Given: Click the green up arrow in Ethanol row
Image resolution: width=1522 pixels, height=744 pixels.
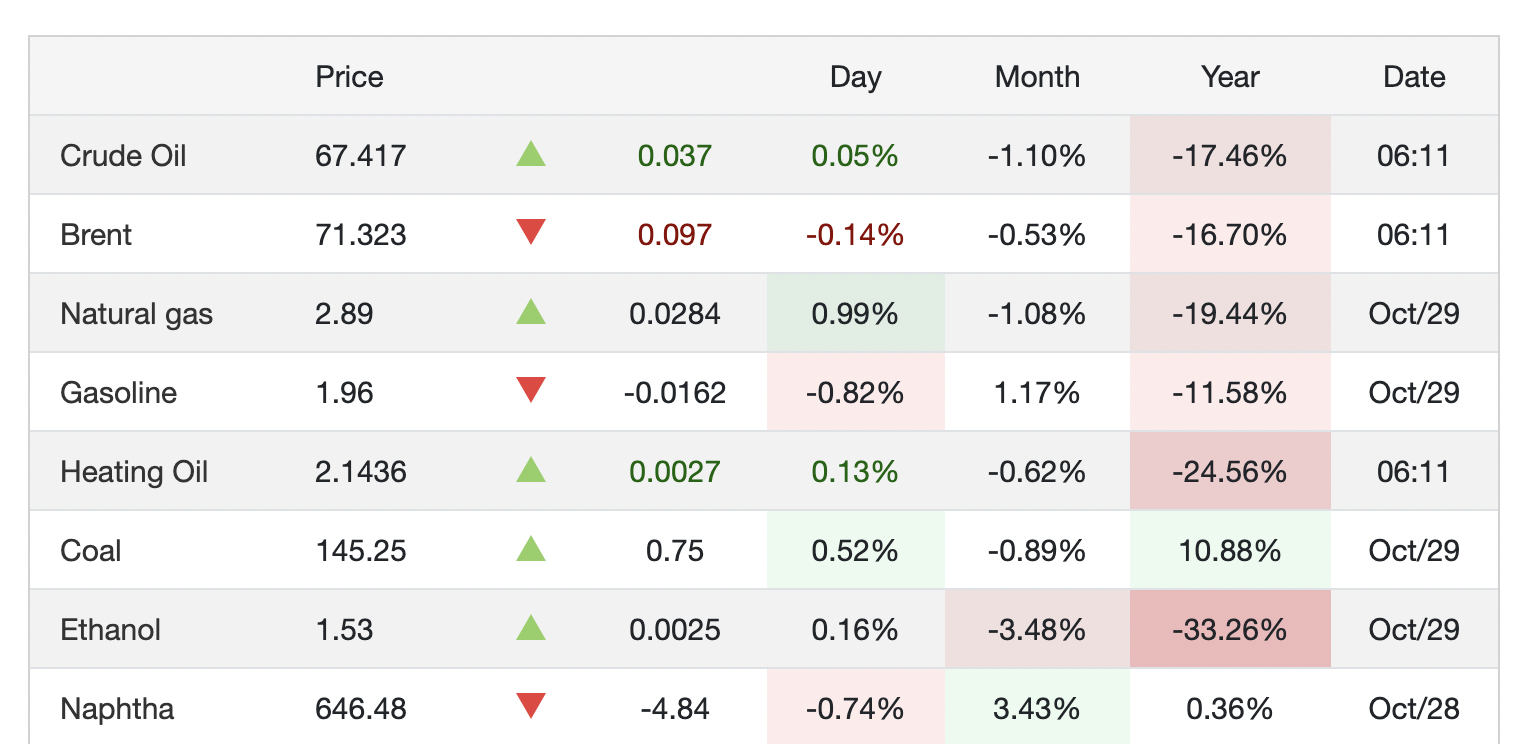Looking at the screenshot, I should 531,628.
